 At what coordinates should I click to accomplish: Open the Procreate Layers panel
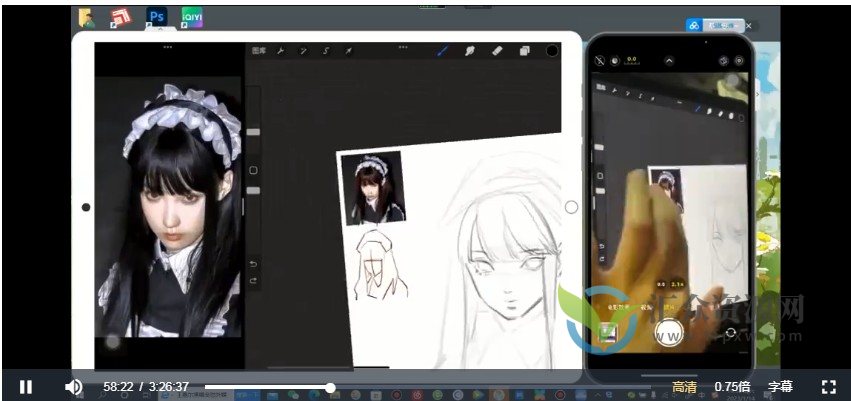coord(524,51)
